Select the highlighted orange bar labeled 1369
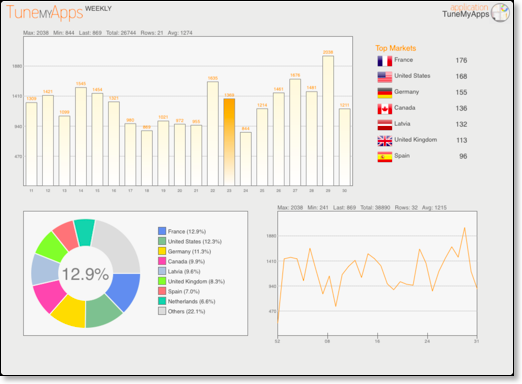The height and width of the screenshot is (384, 522). 229,142
